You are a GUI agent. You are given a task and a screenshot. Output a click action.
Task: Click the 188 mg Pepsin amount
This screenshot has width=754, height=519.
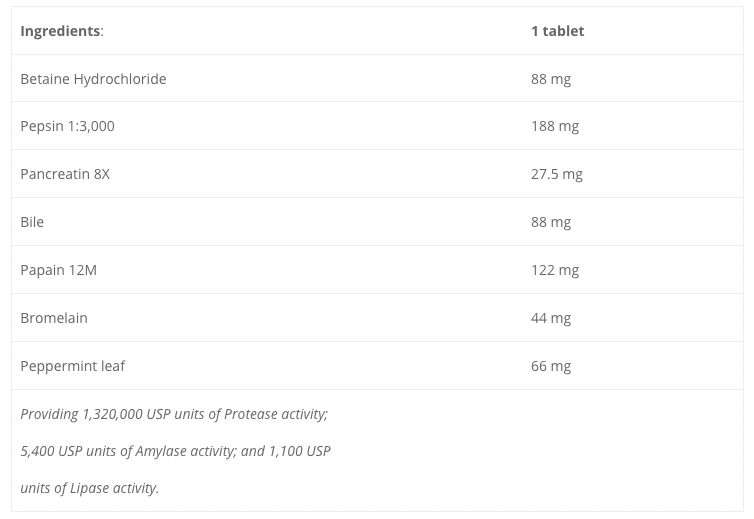pyautogui.click(x=555, y=126)
